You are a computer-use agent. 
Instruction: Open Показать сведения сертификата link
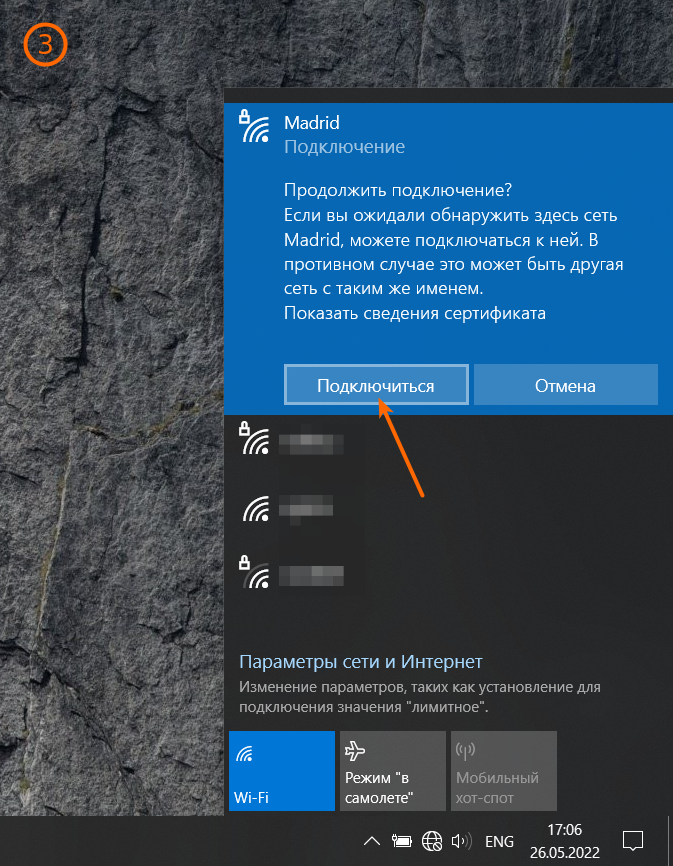[x=415, y=313]
